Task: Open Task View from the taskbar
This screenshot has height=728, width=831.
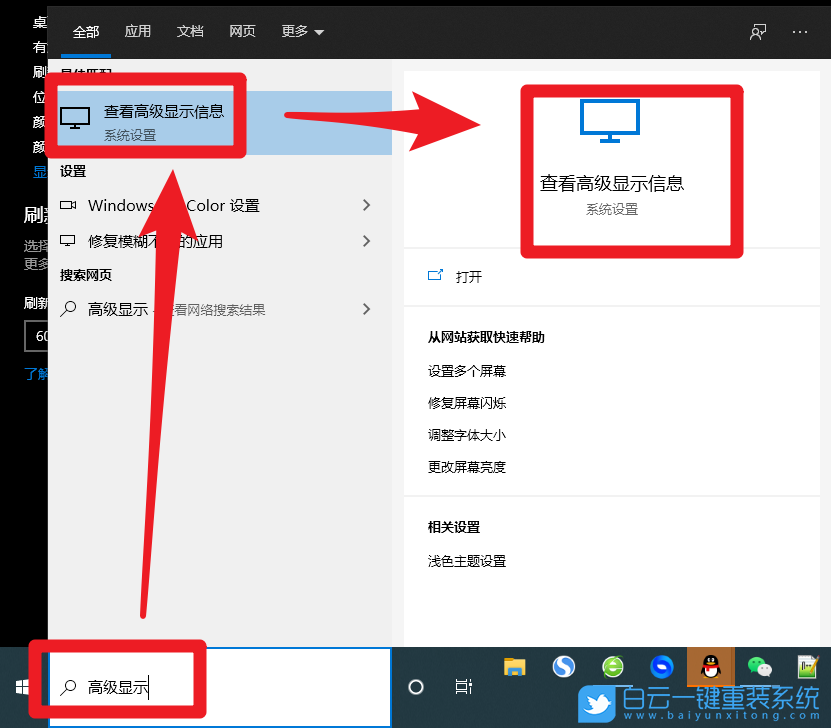Action: click(463, 687)
